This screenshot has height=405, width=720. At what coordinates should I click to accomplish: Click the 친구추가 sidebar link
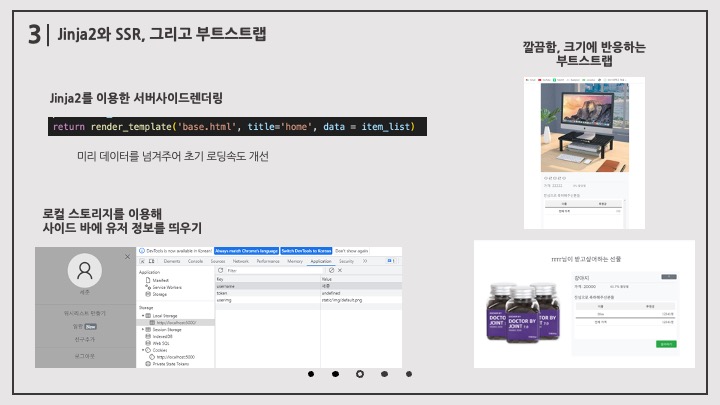(x=84, y=339)
